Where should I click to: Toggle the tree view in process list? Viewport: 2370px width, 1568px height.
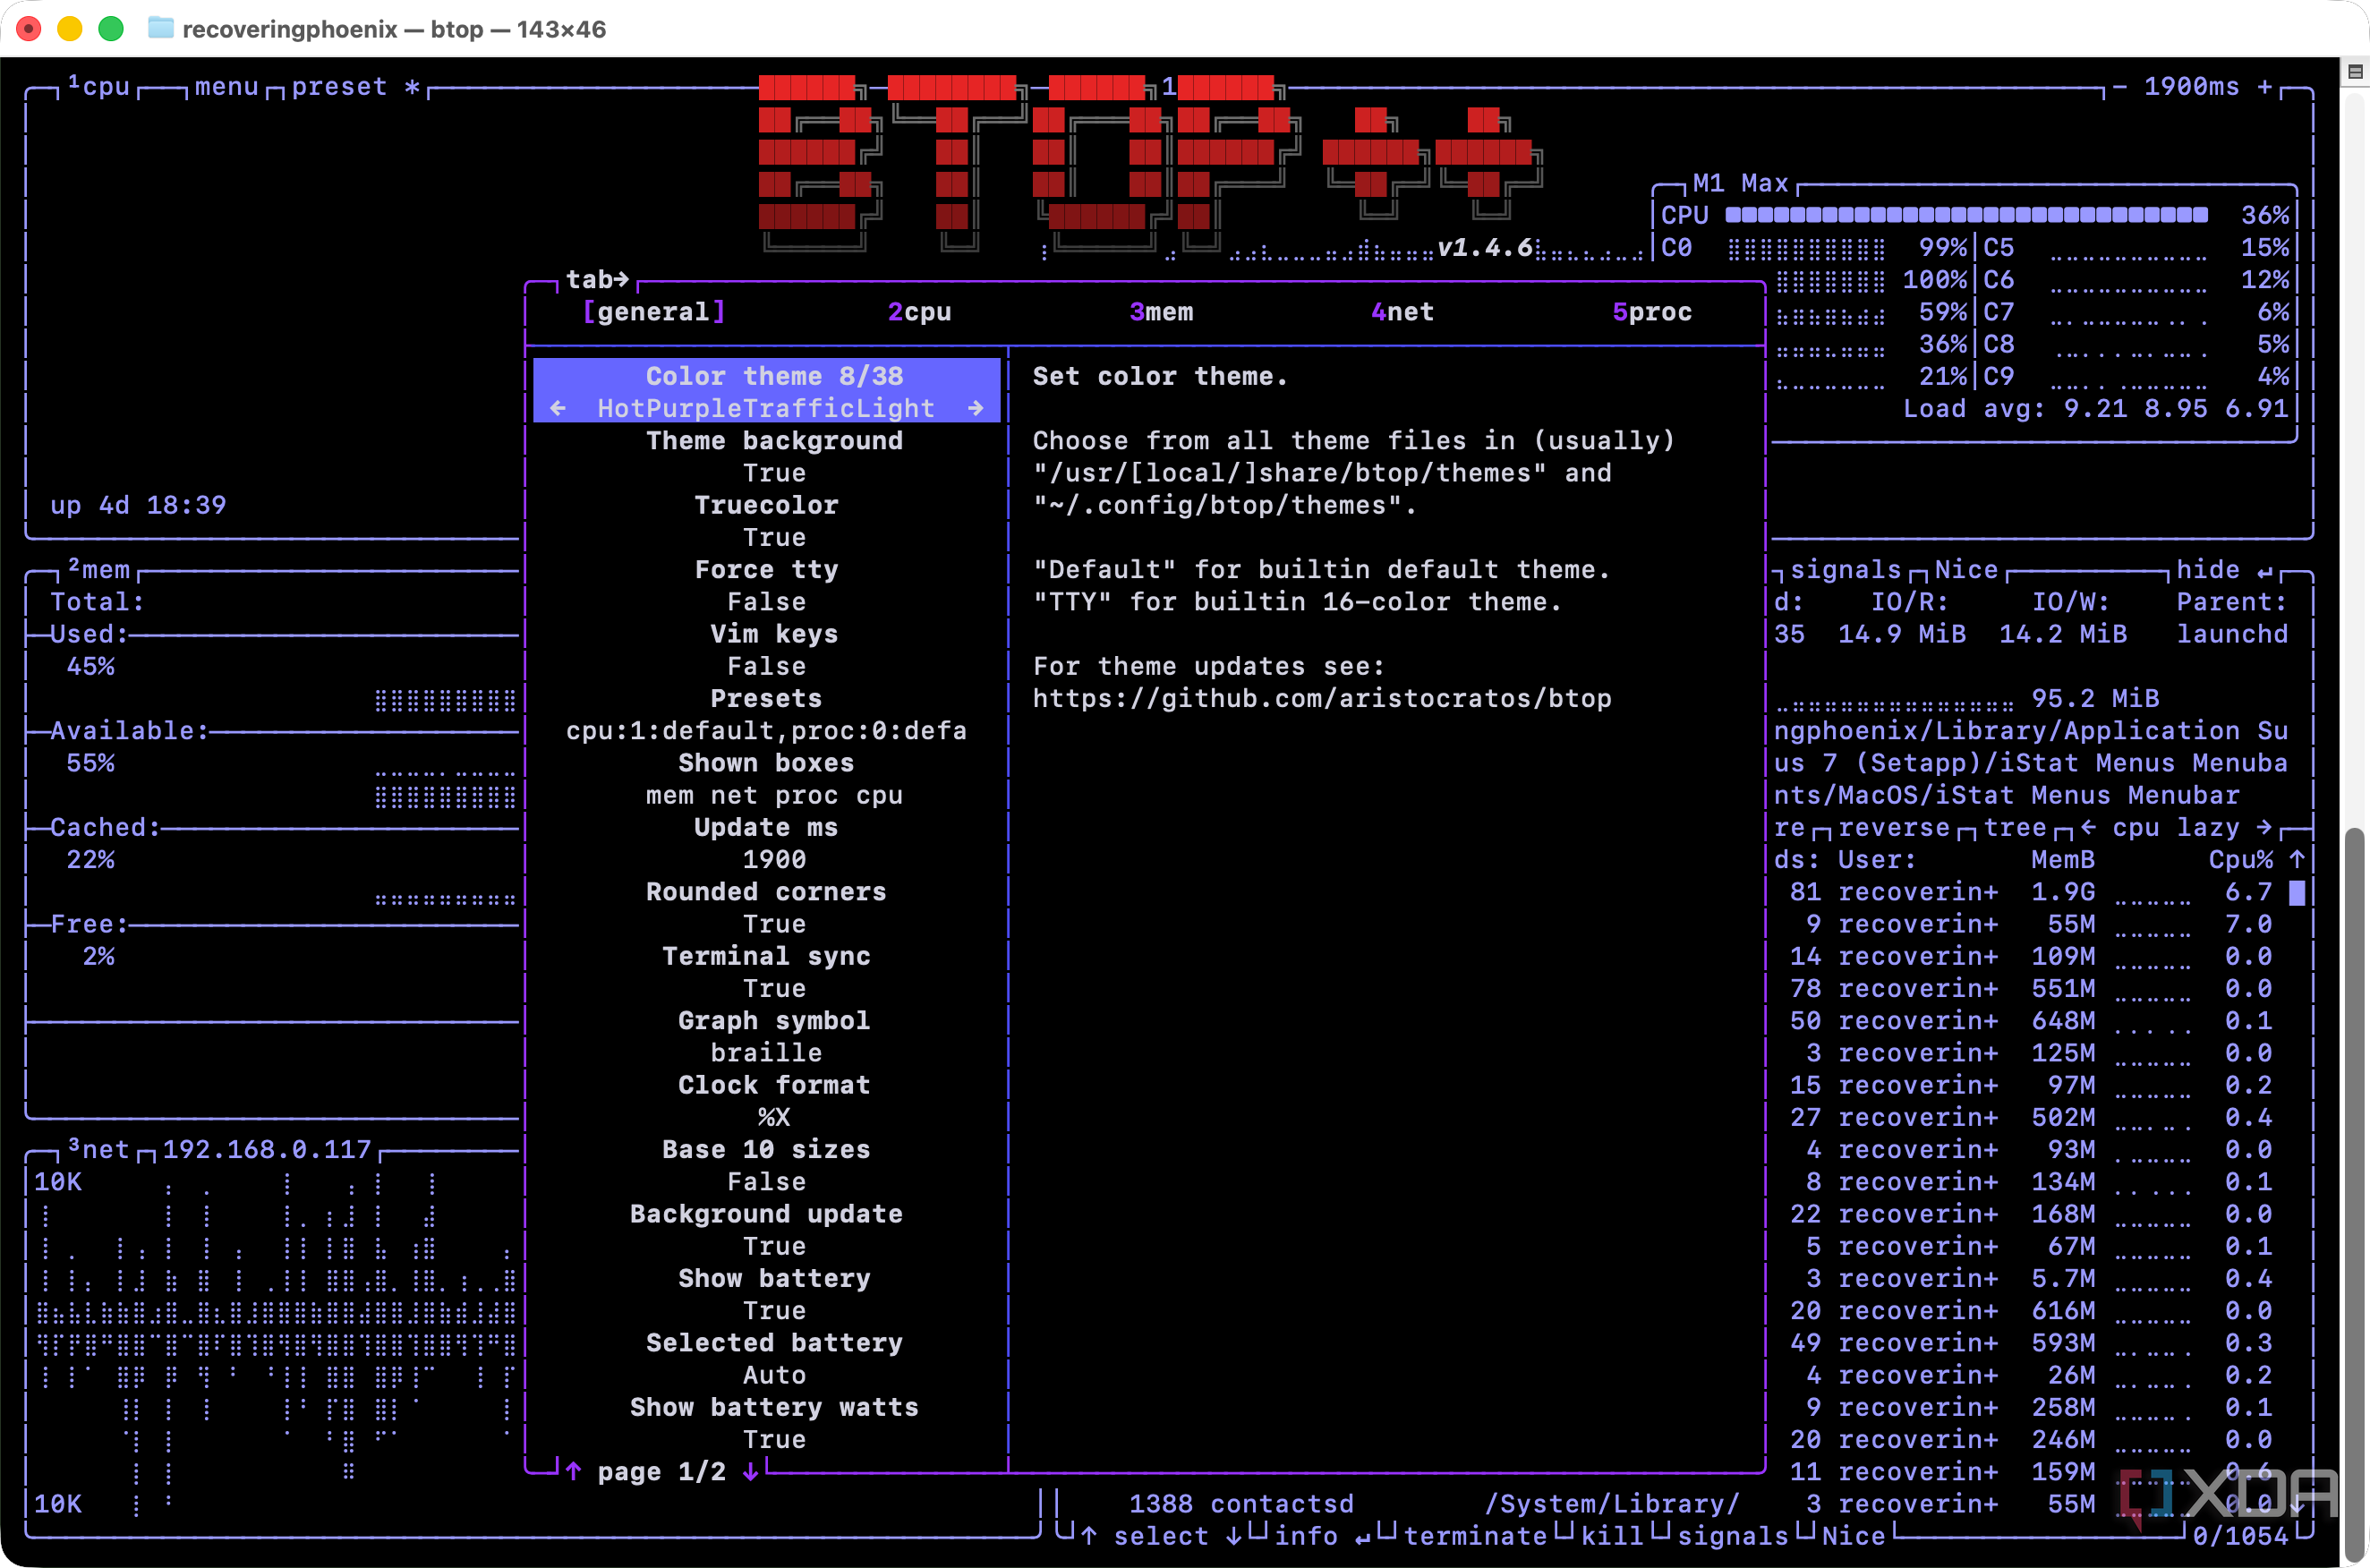click(x=2014, y=827)
